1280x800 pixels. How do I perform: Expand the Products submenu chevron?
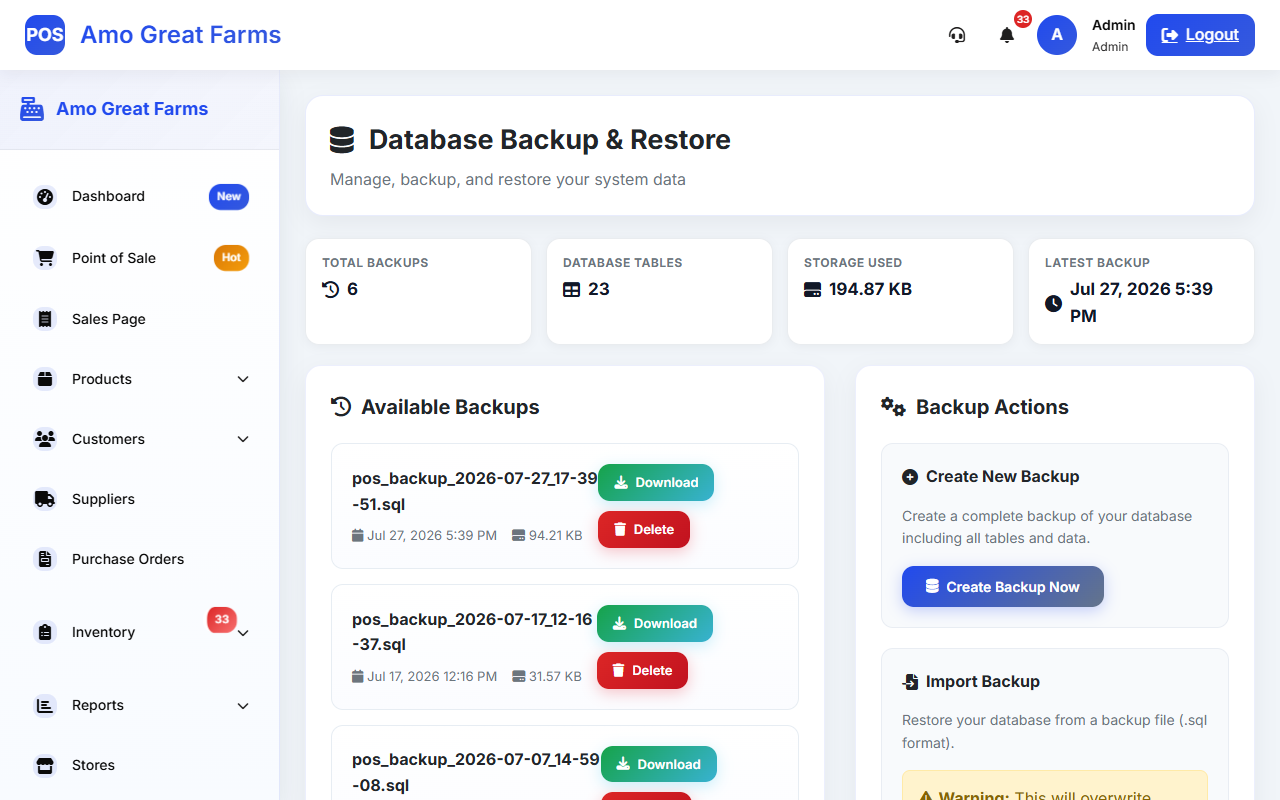[243, 379]
